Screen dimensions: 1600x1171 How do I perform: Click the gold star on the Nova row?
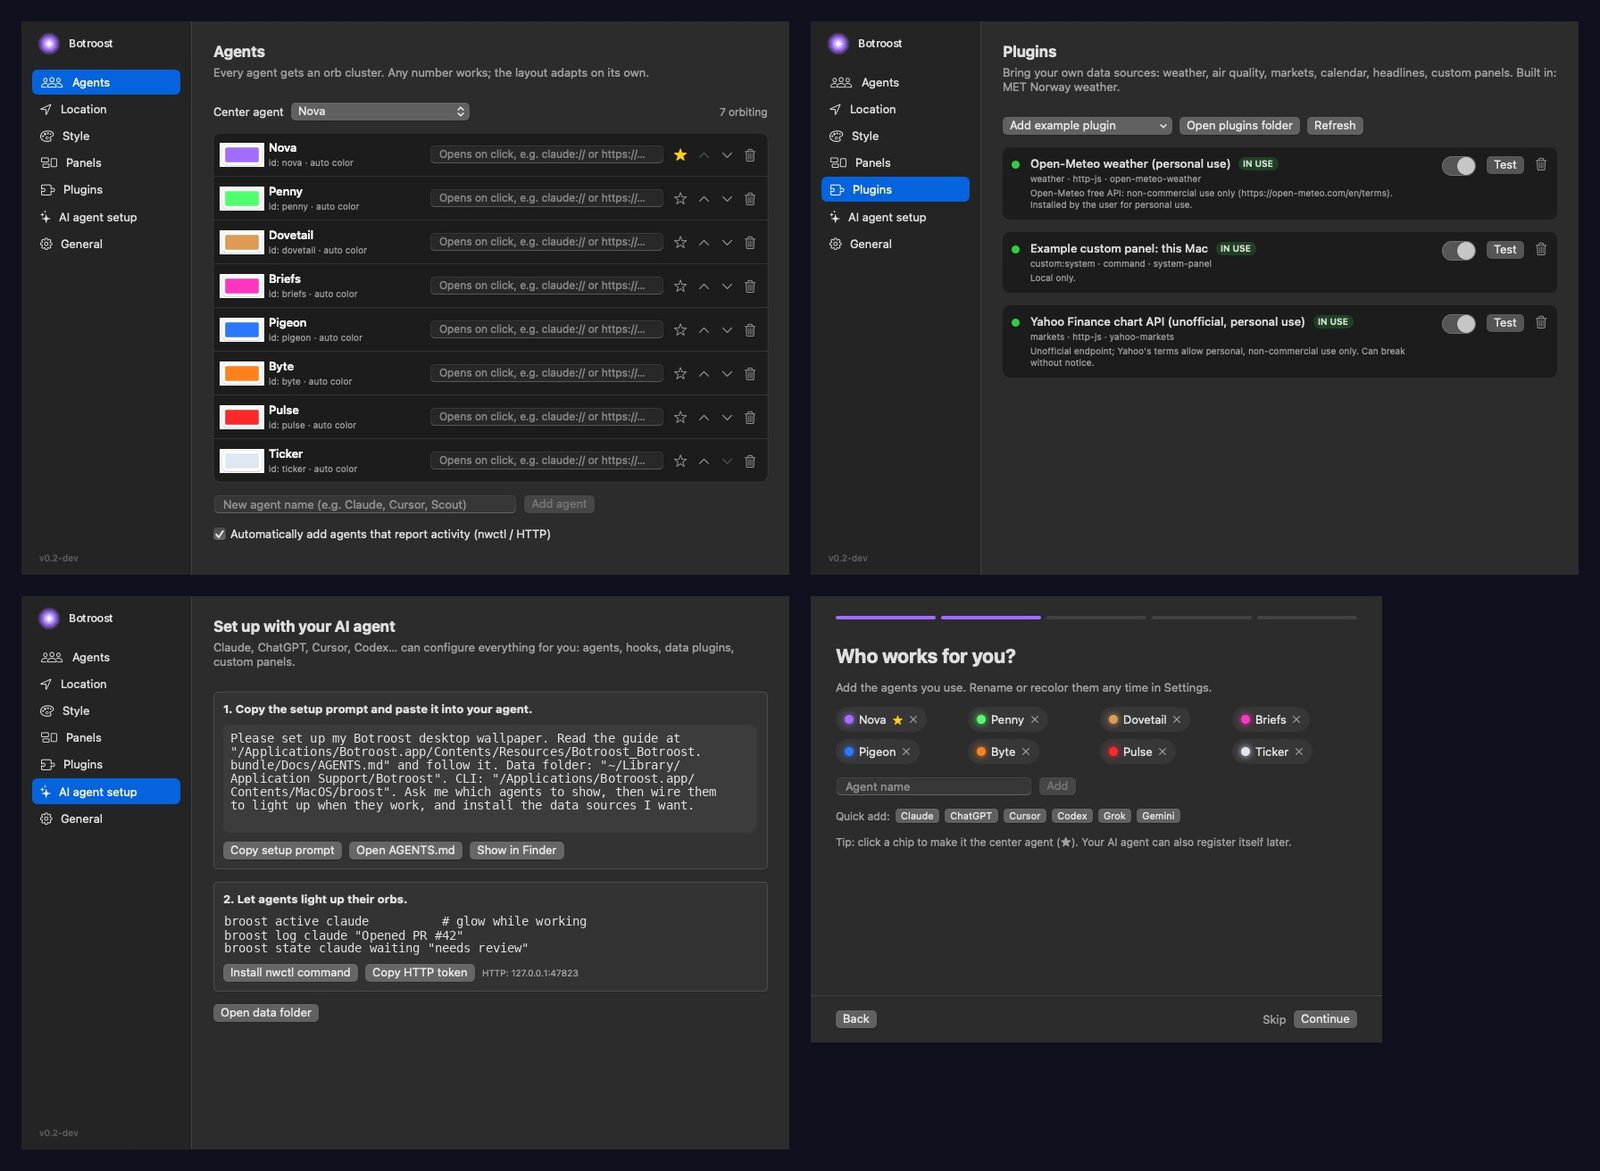point(680,155)
